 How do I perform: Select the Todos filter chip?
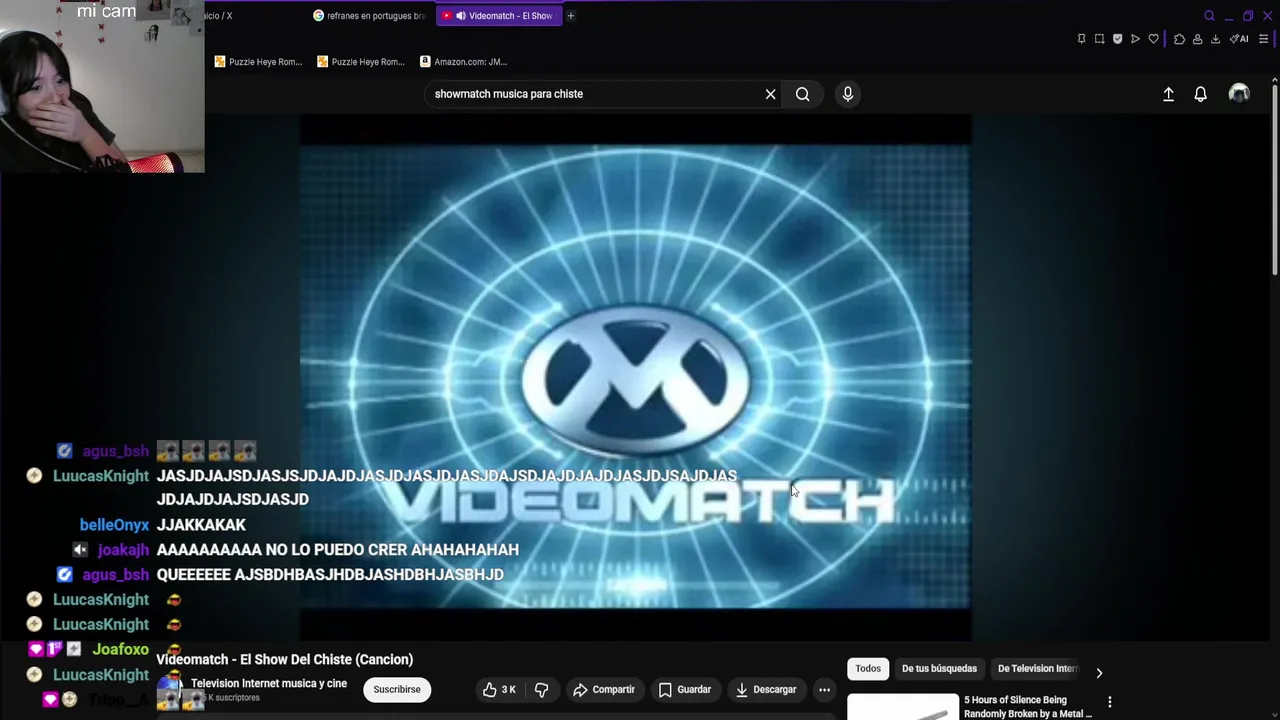tap(868, 669)
